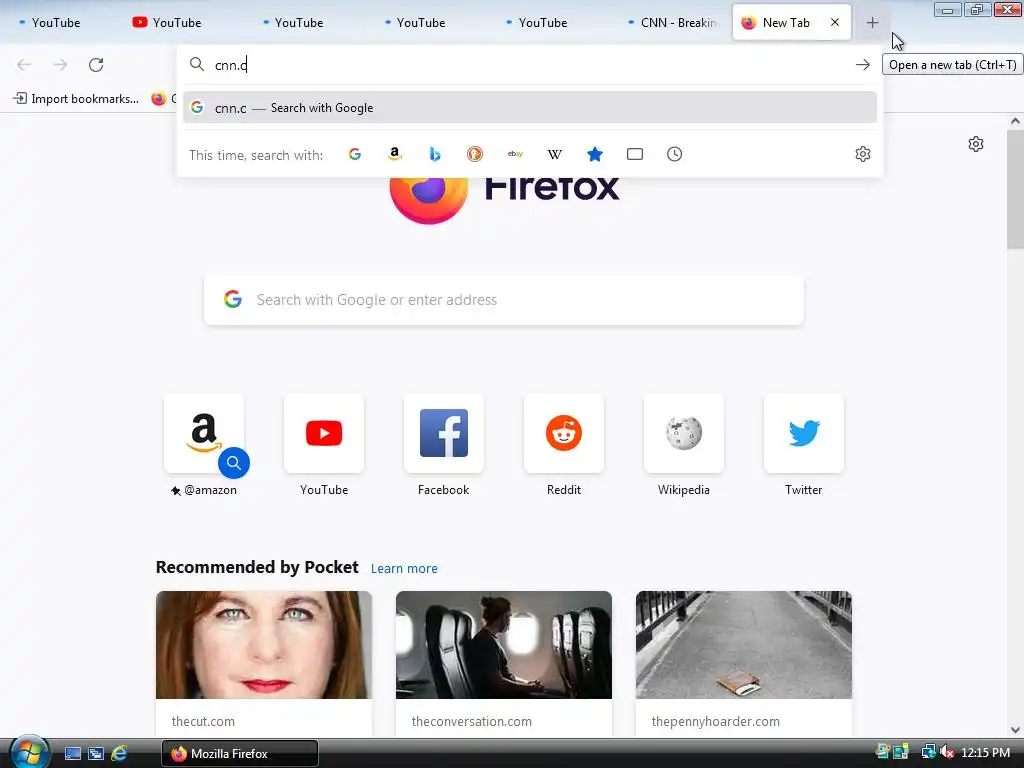
Task: Search this time with DuckDuckGo icon
Action: pyautogui.click(x=475, y=154)
